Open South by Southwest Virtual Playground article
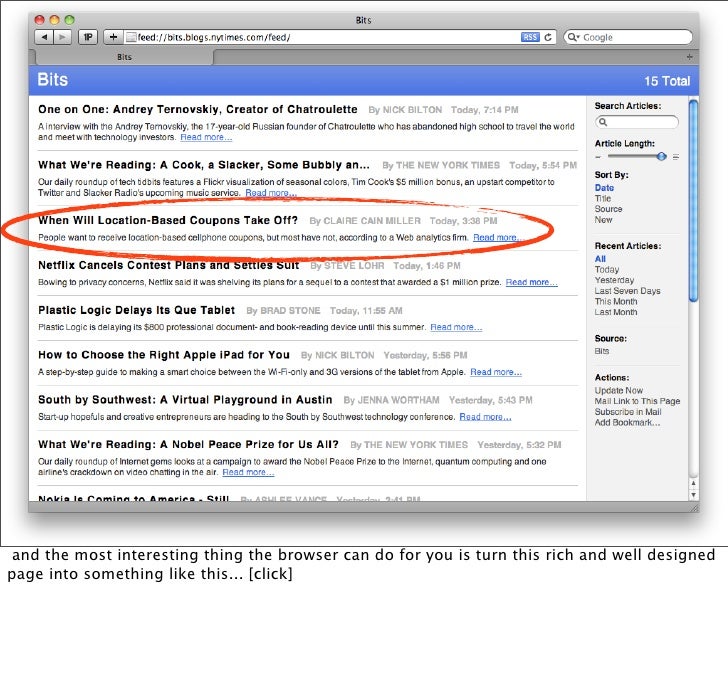Image resolution: width=728 pixels, height=675 pixels. point(185,400)
